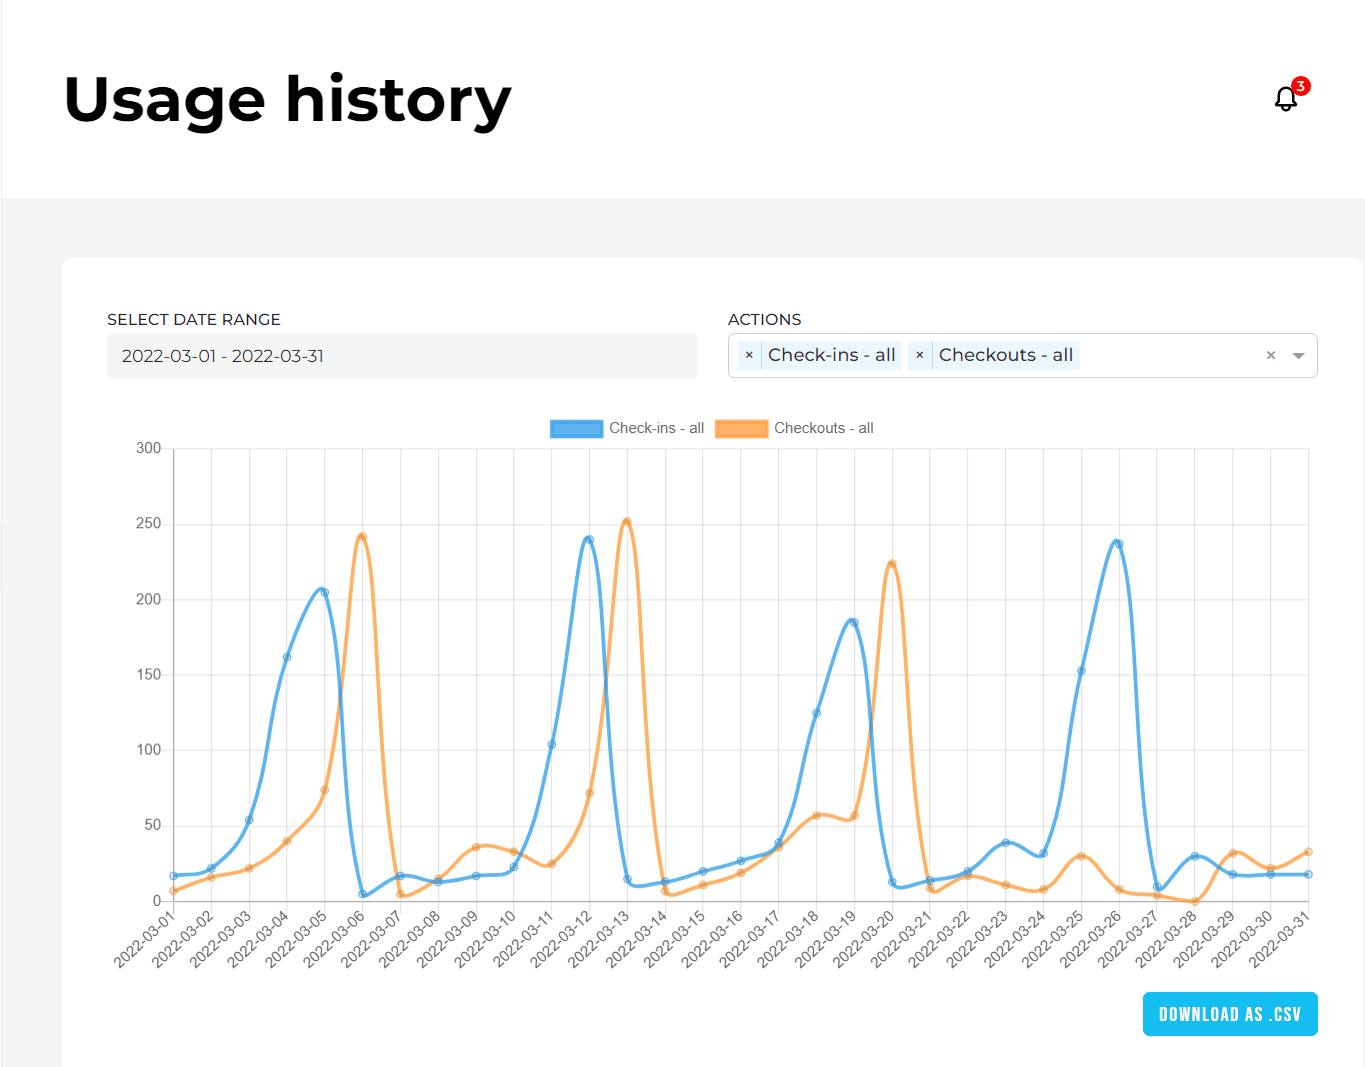This screenshot has height=1067, width=1365.
Task: Toggle Checkouts series via its legend label
Action: pyautogui.click(x=823, y=428)
